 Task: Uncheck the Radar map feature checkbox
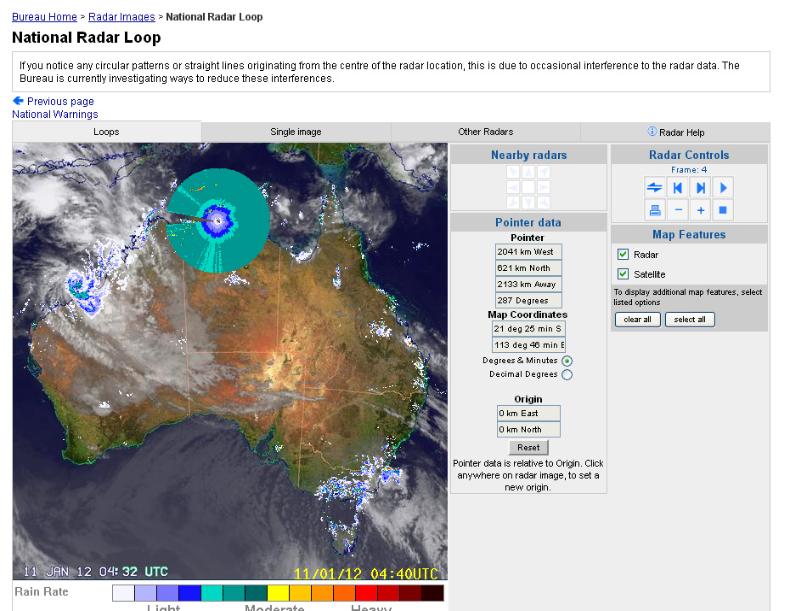tap(623, 255)
